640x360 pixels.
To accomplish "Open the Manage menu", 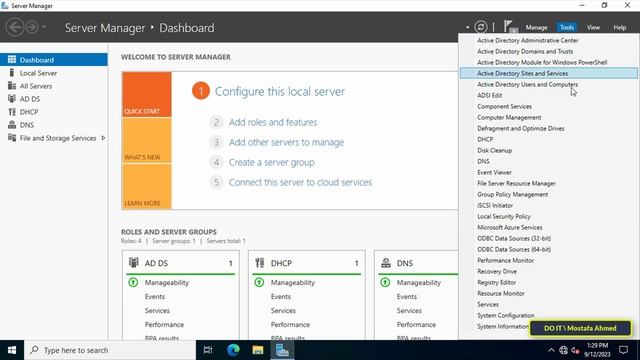I will pos(536,27).
